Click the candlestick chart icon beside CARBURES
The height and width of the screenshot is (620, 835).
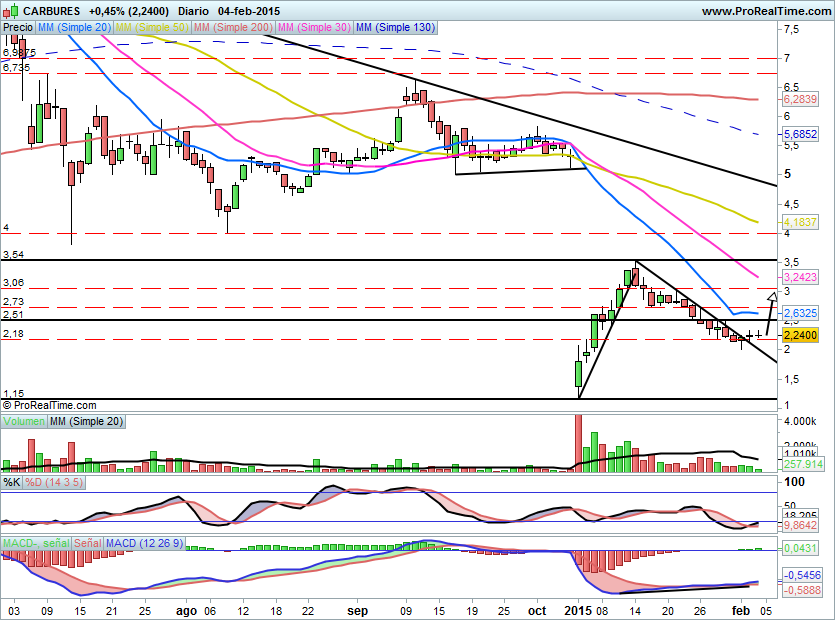(10, 11)
